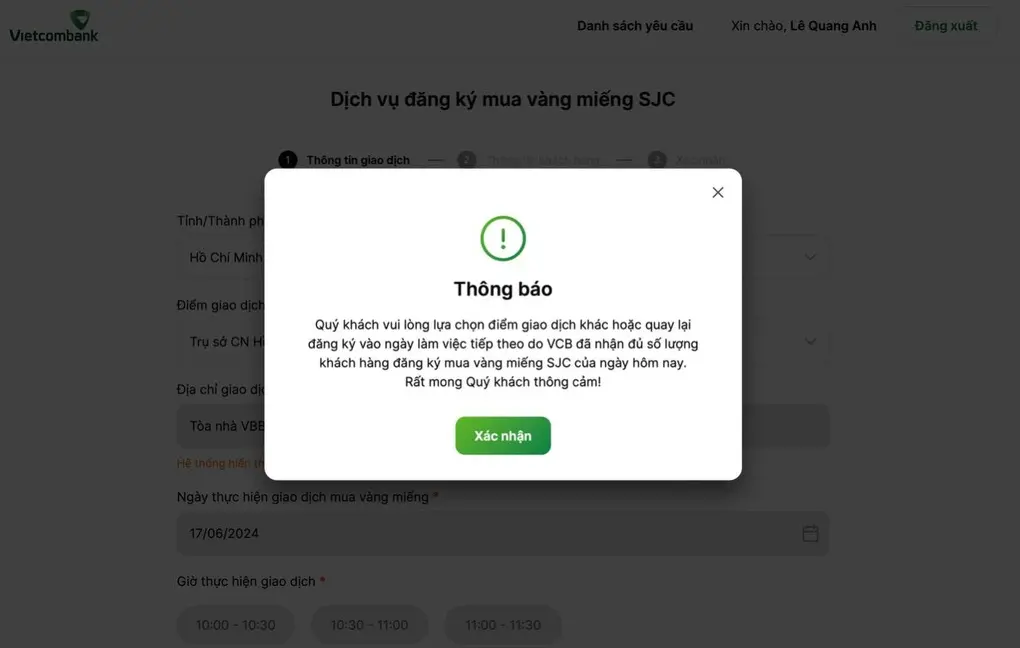This screenshot has height=648, width=1020.
Task: Click the exclamation alert icon in dialog
Action: coord(503,239)
